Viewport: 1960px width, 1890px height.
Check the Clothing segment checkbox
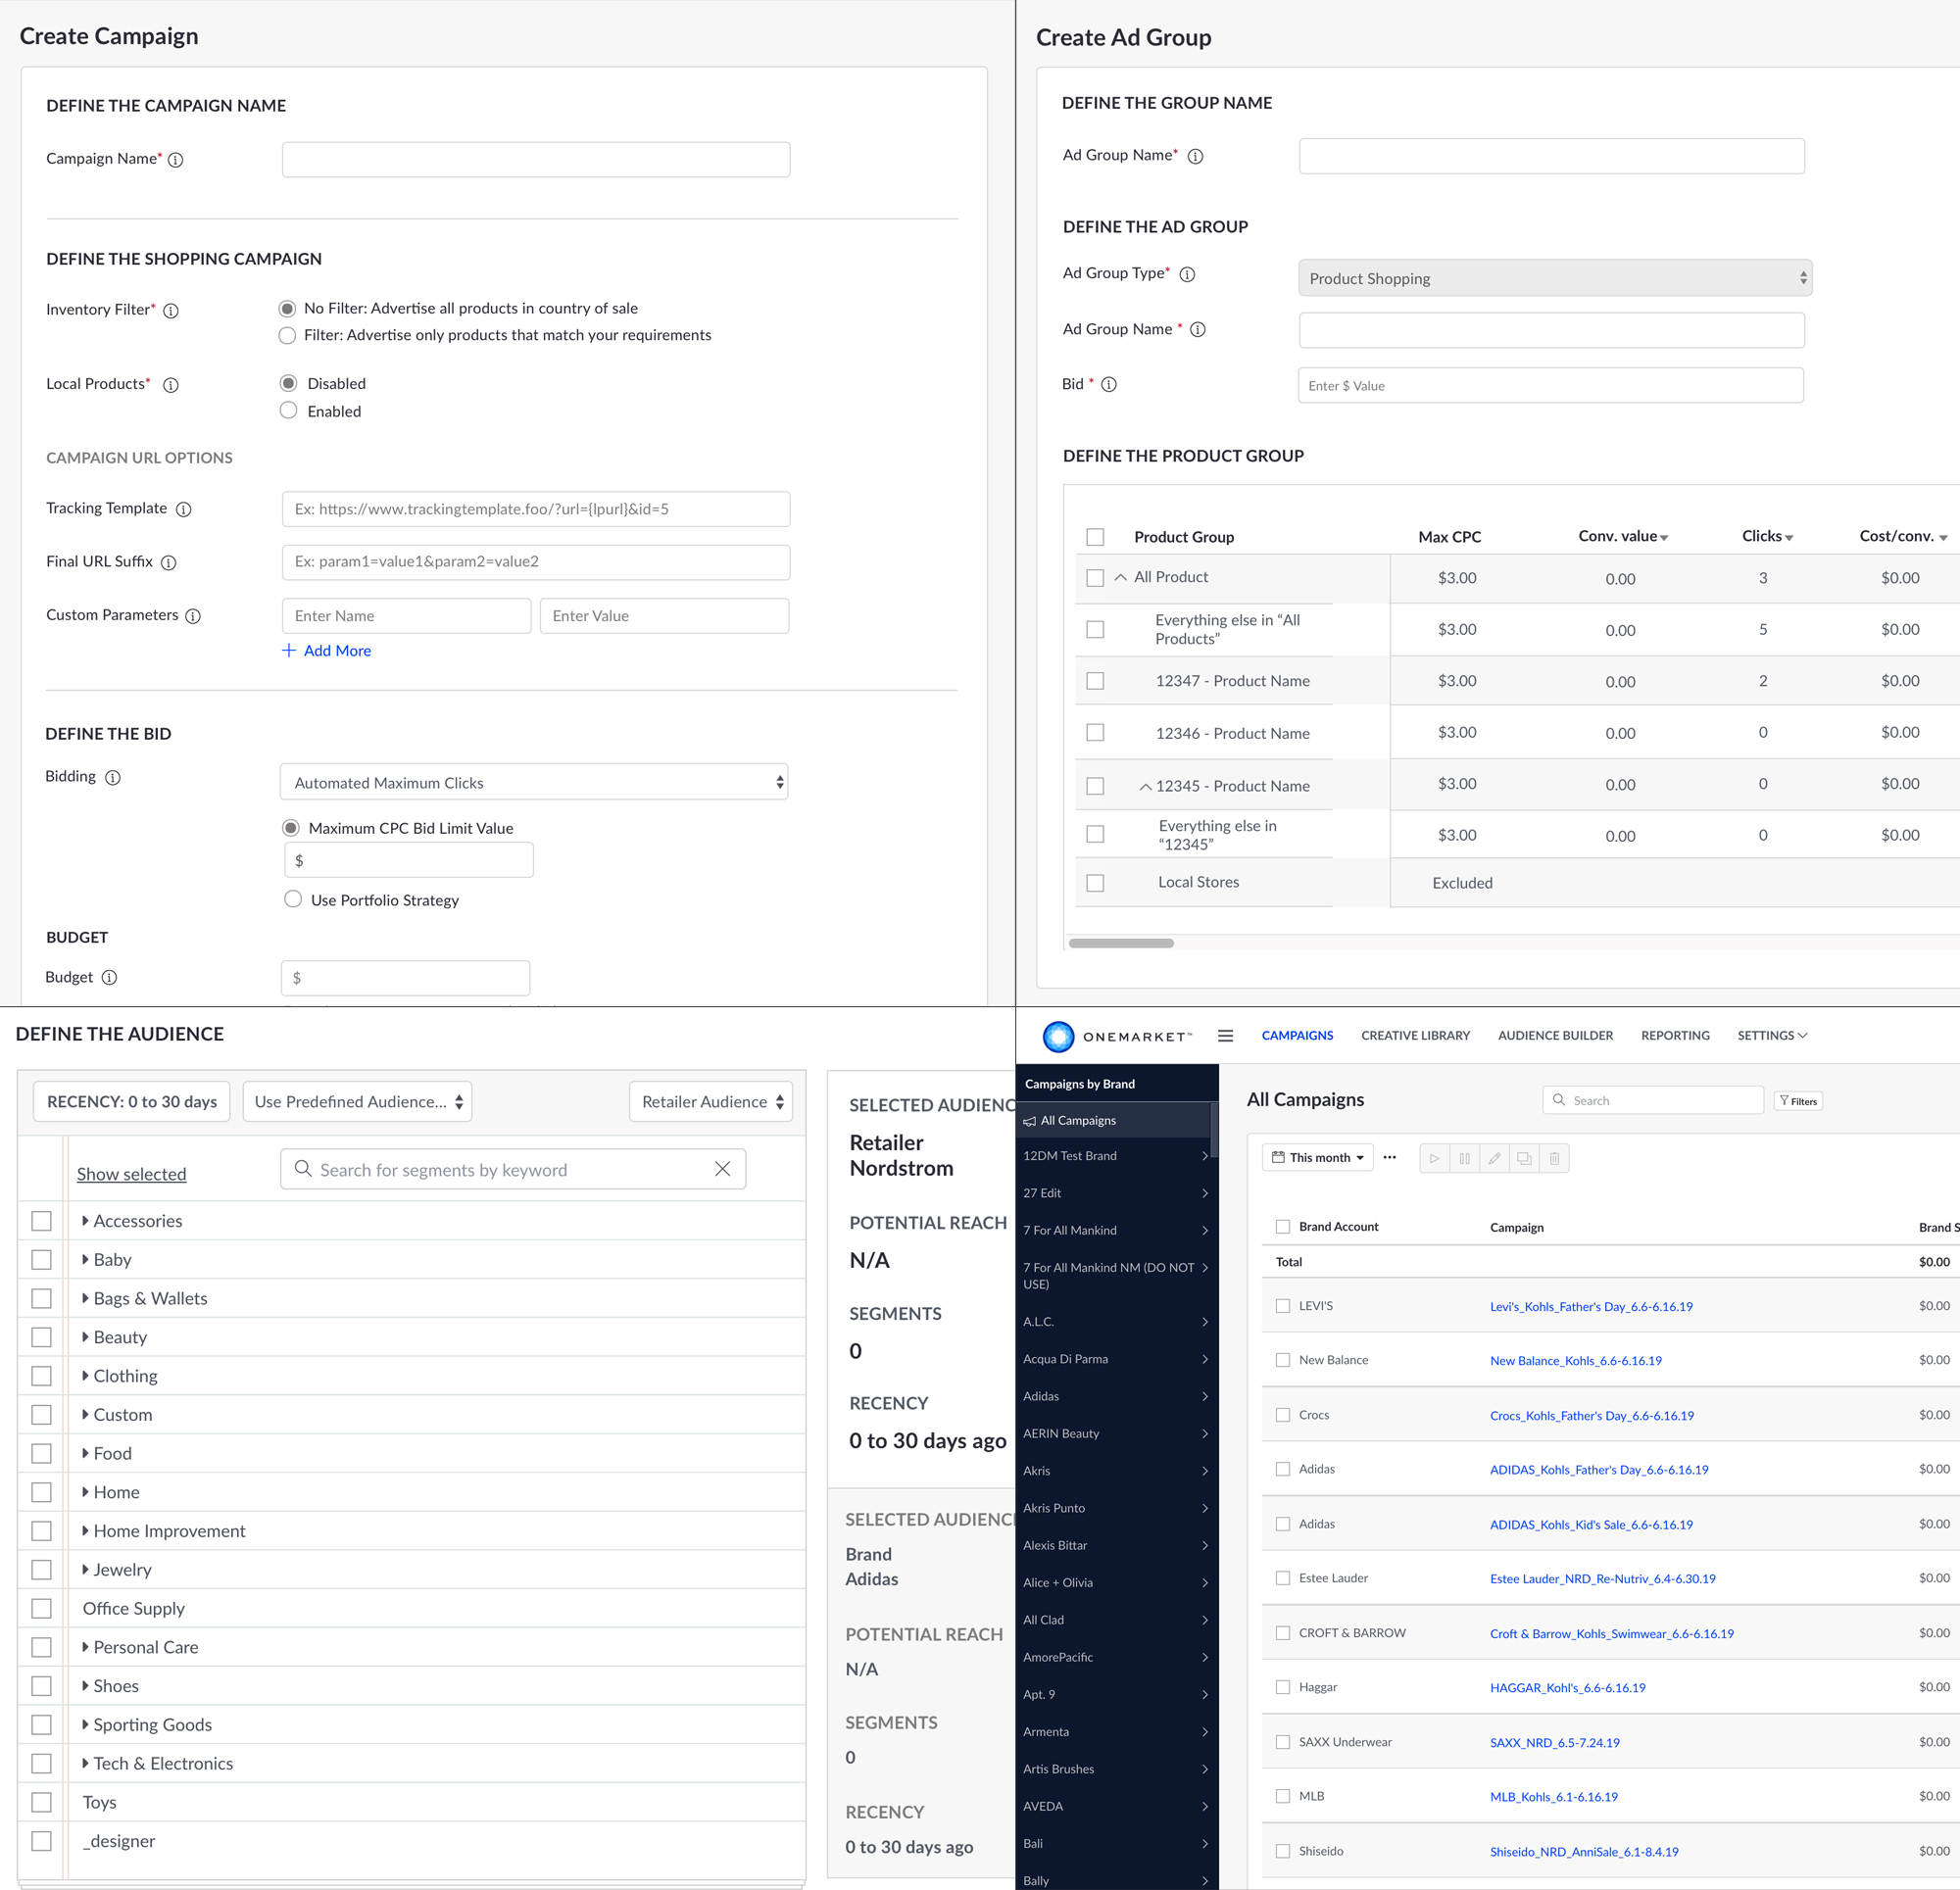[x=41, y=1376]
